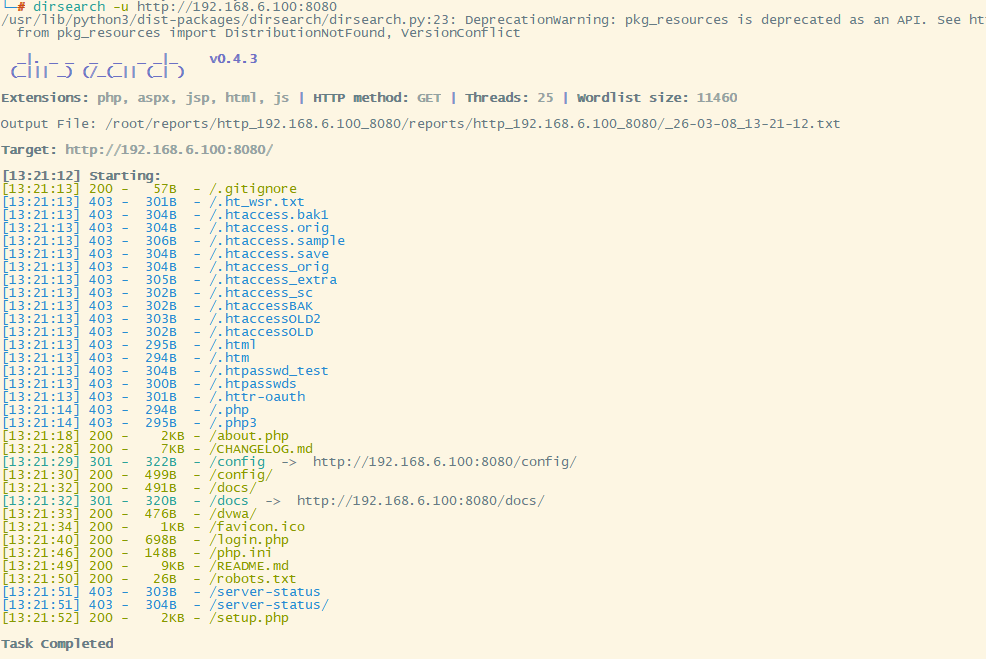986x659 pixels.
Task: Click the 7KB size of CHANGELOG.md
Action: tap(173, 449)
